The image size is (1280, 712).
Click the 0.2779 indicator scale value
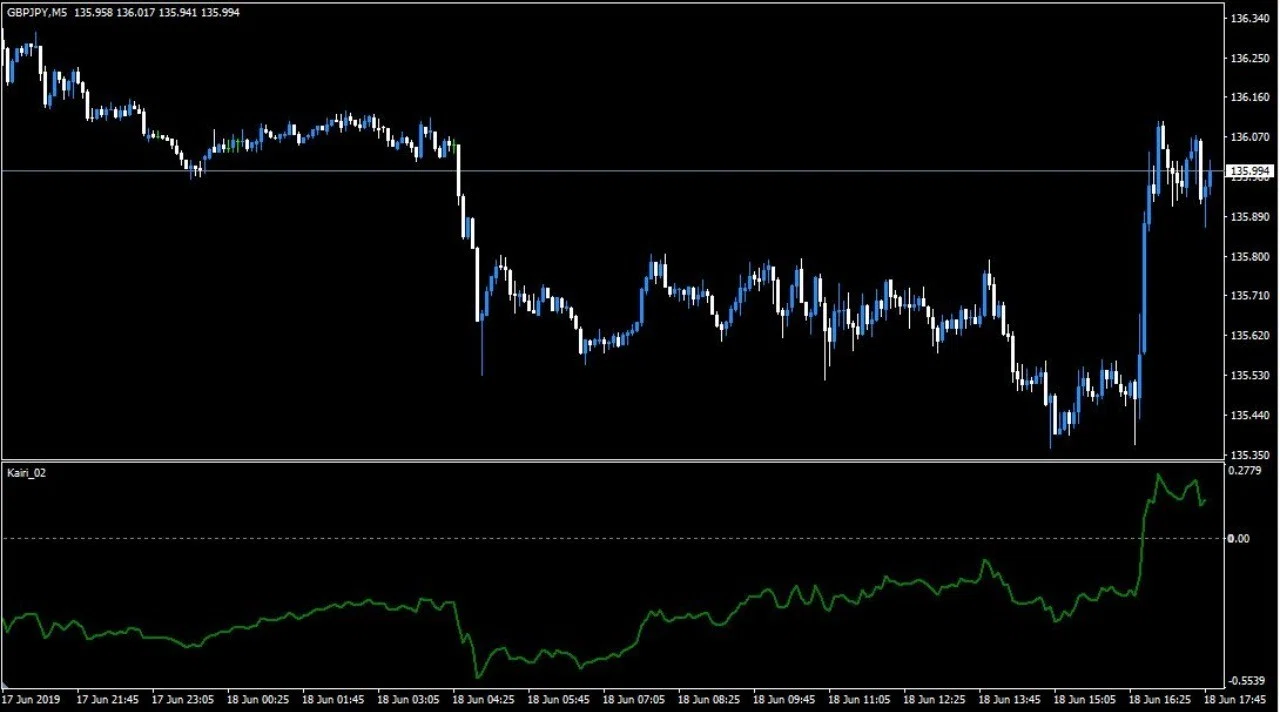1246,470
